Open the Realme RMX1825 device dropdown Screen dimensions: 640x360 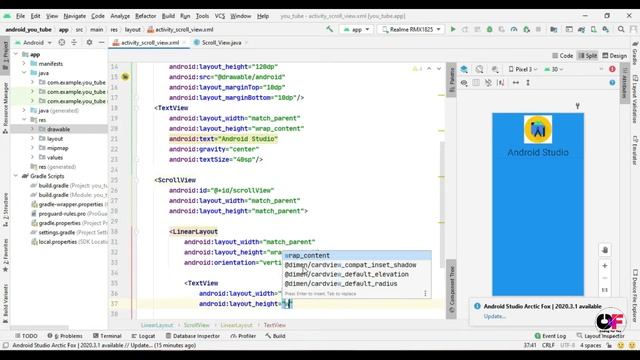[411, 29]
